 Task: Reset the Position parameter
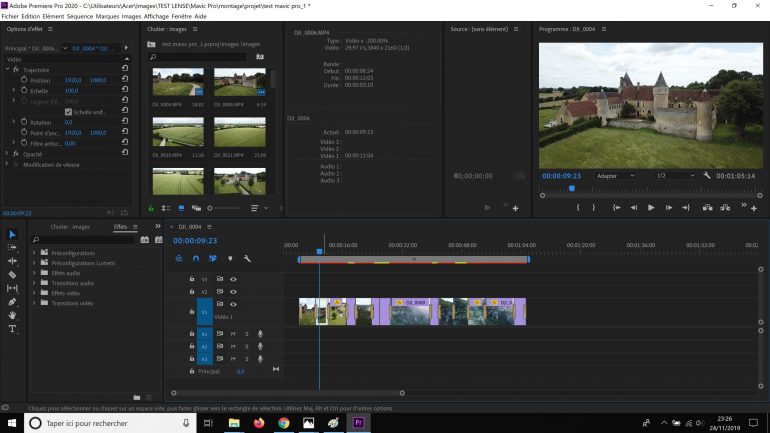(124, 80)
